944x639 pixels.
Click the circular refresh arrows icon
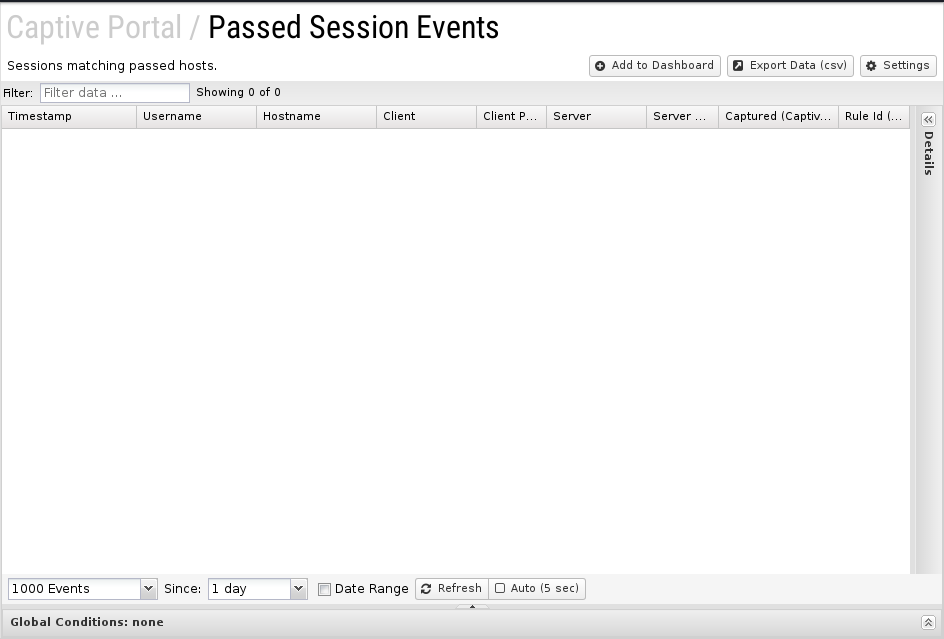426,588
